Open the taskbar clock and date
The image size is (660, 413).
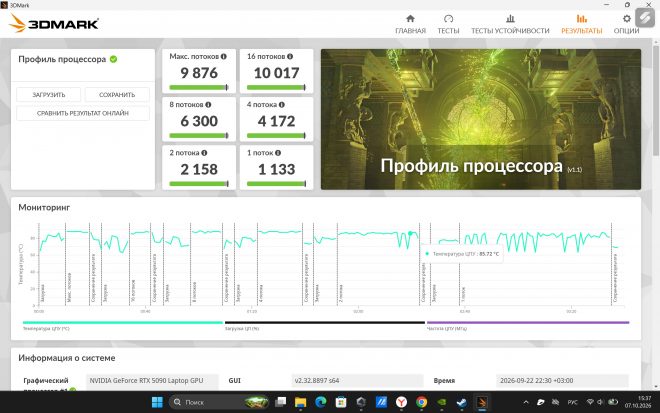point(638,402)
